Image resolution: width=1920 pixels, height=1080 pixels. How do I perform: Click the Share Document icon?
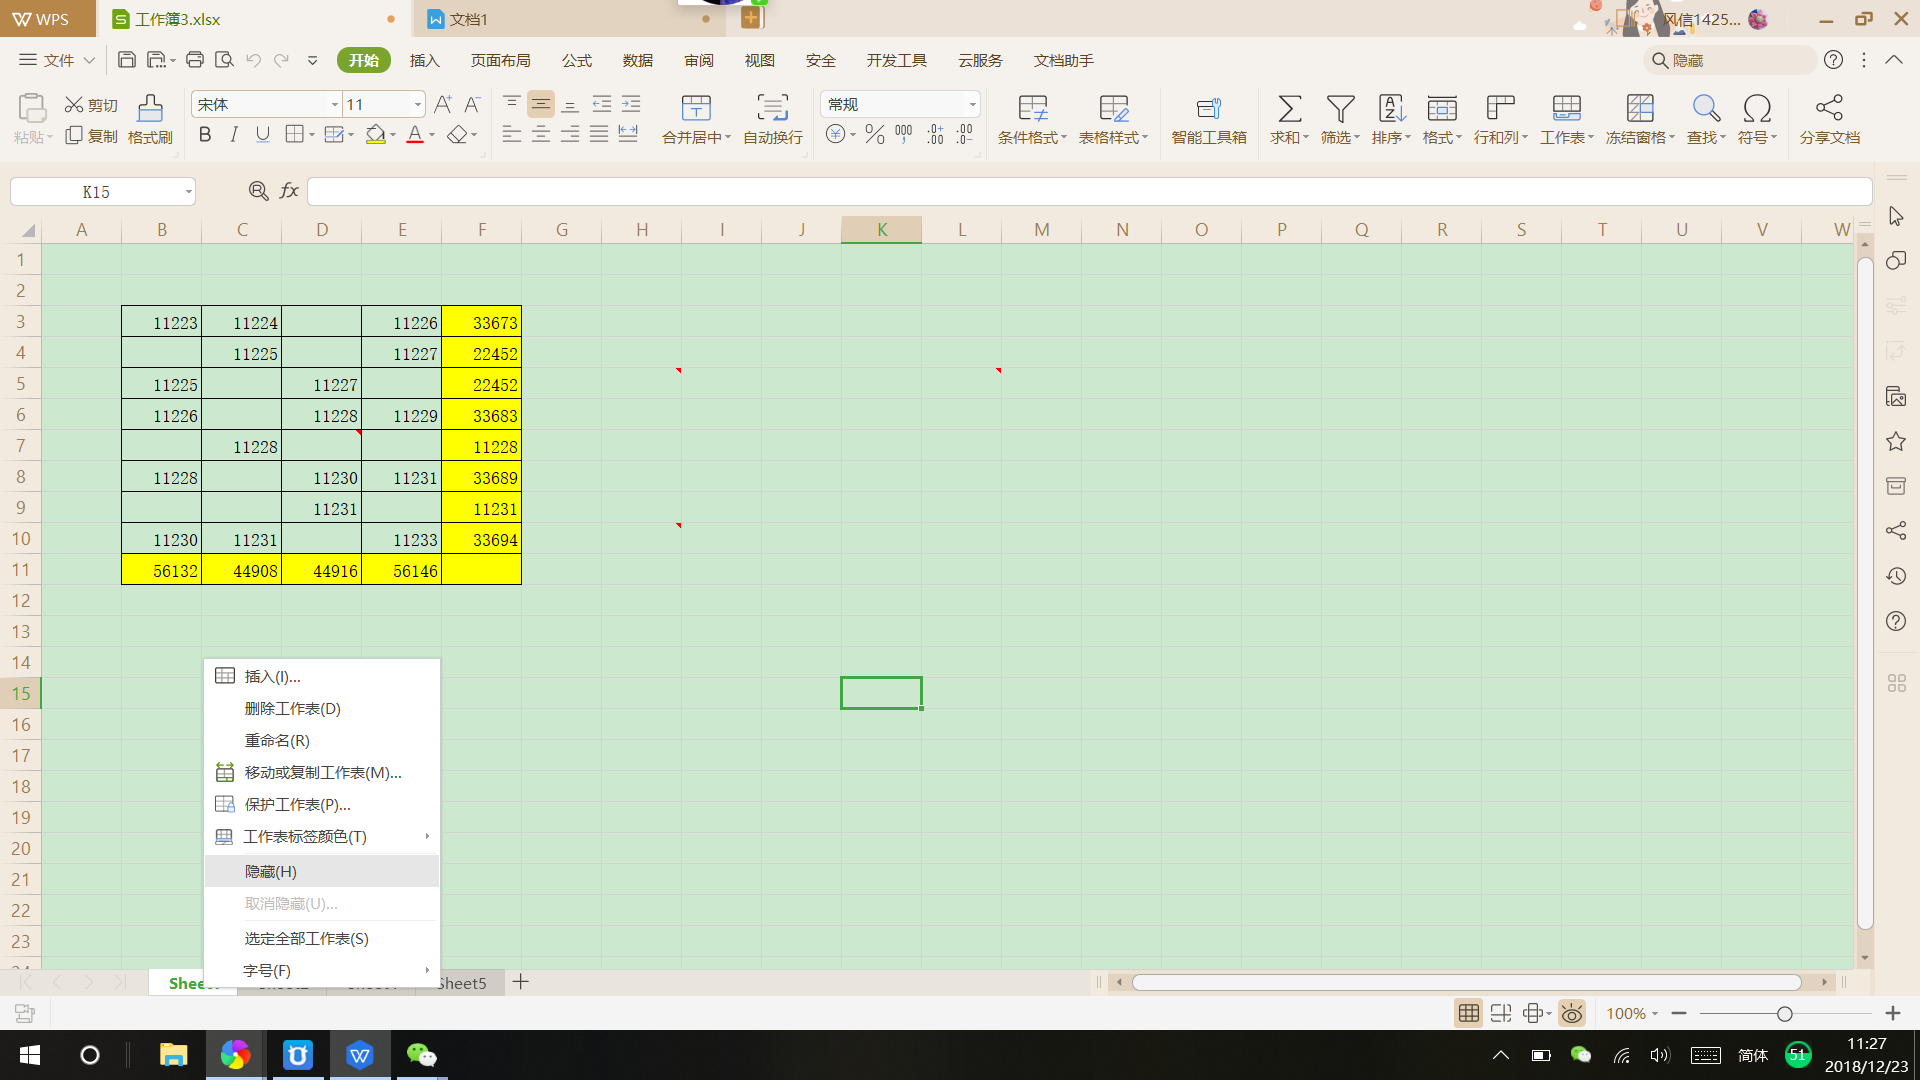tap(1829, 108)
